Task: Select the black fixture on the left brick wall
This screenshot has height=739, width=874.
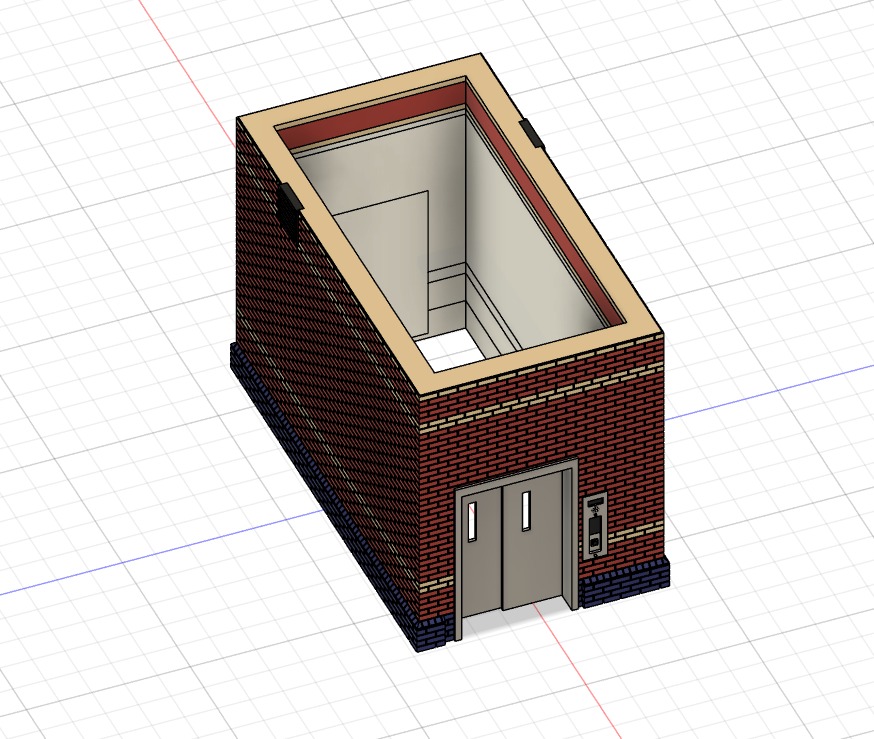Action: (289, 212)
